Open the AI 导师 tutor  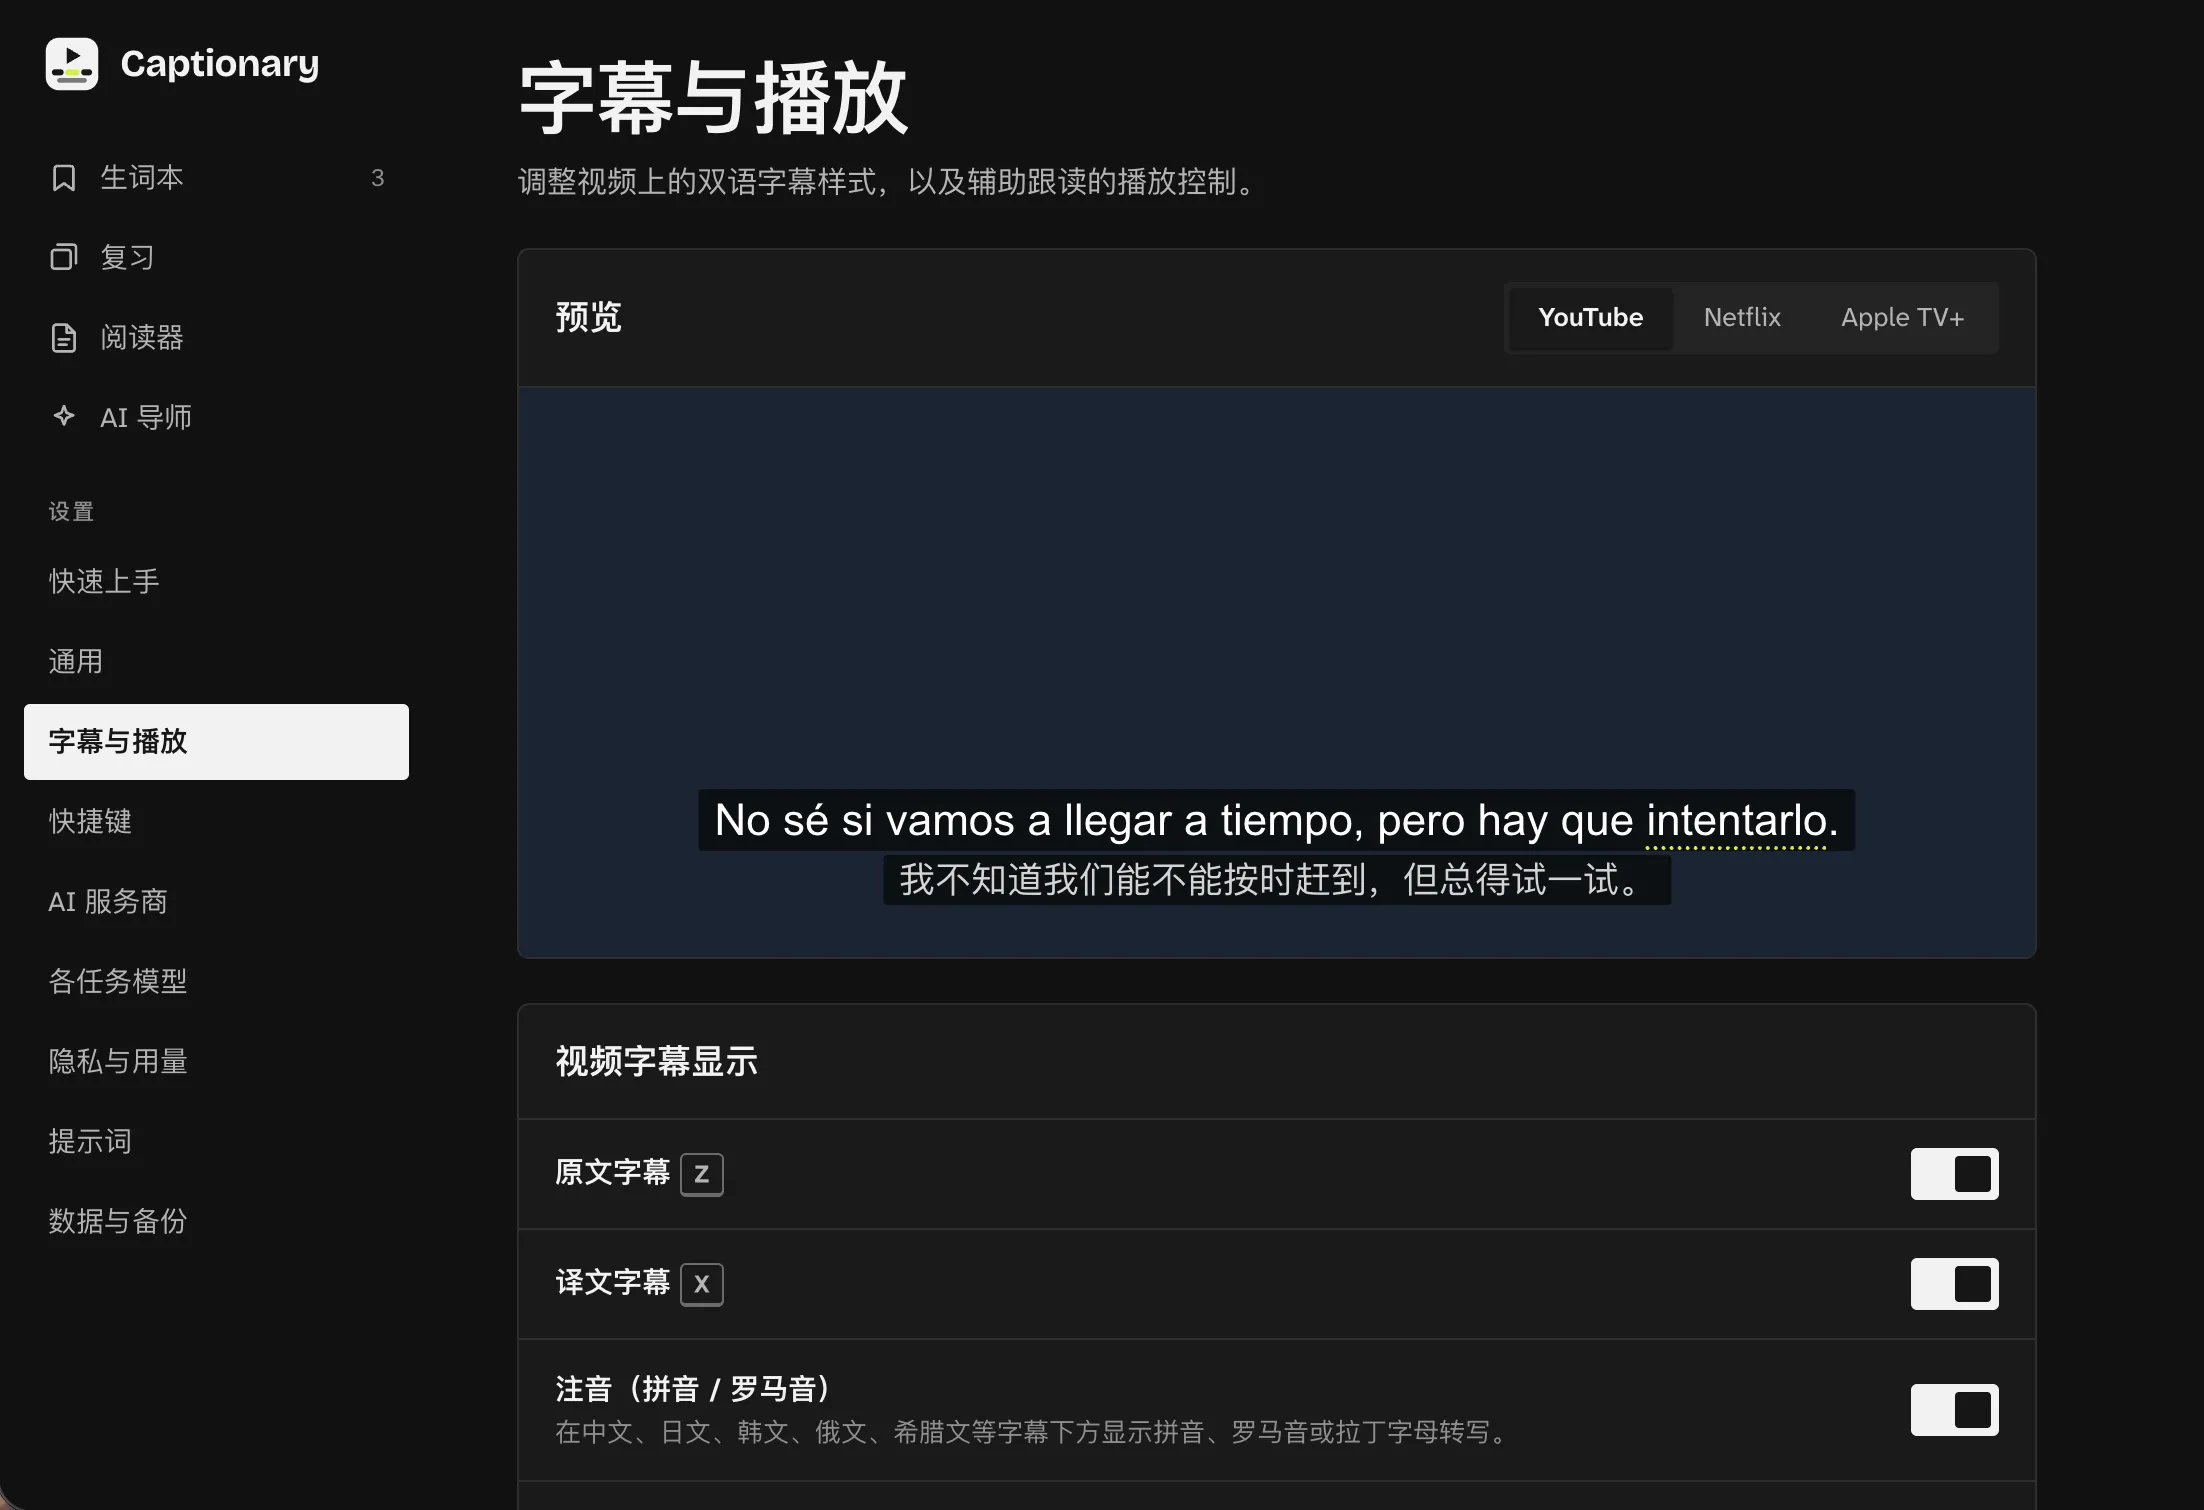point(216,418)
